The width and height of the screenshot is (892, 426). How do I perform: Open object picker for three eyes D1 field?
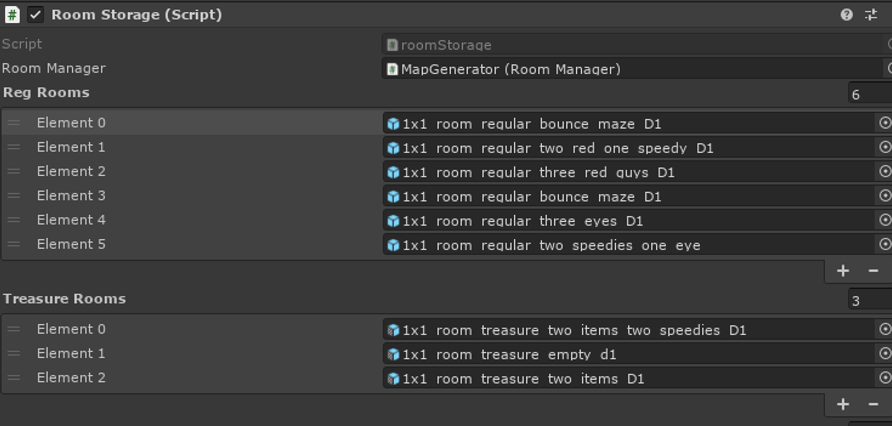tap(885, 220)
